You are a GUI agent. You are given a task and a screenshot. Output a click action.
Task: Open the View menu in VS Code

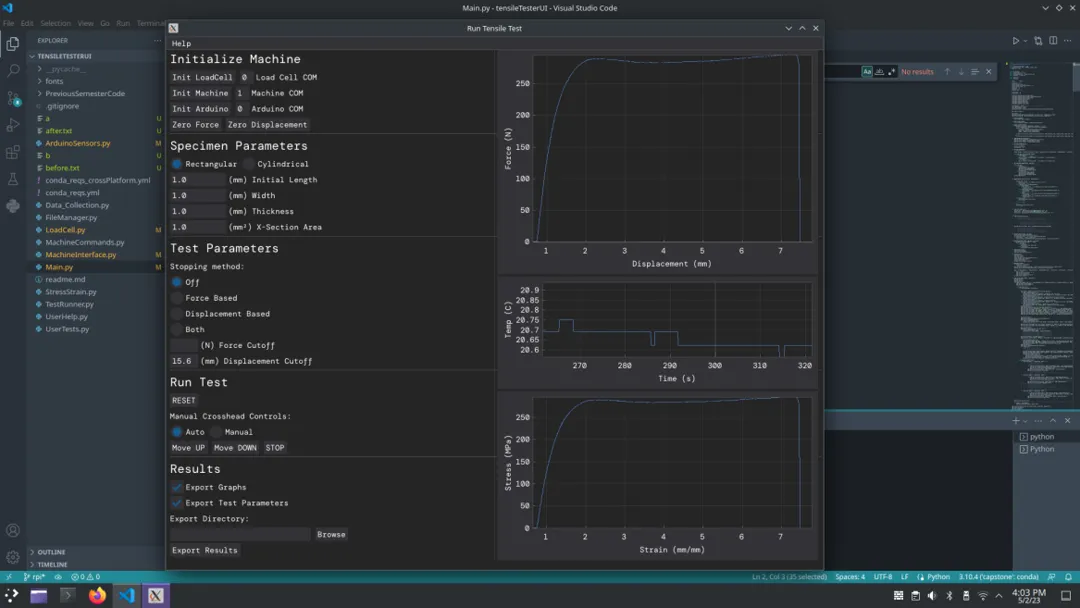(85, 23)
